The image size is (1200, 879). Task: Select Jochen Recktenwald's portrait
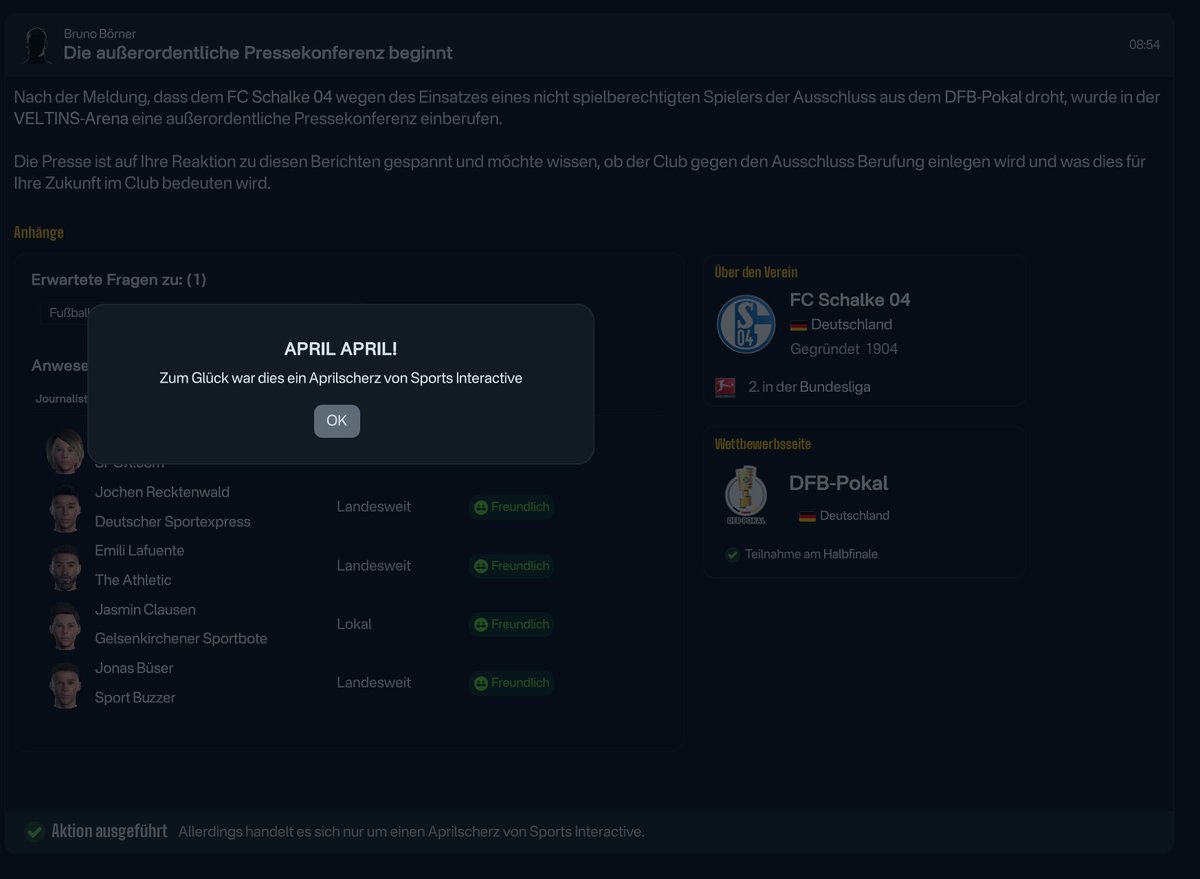65,507
